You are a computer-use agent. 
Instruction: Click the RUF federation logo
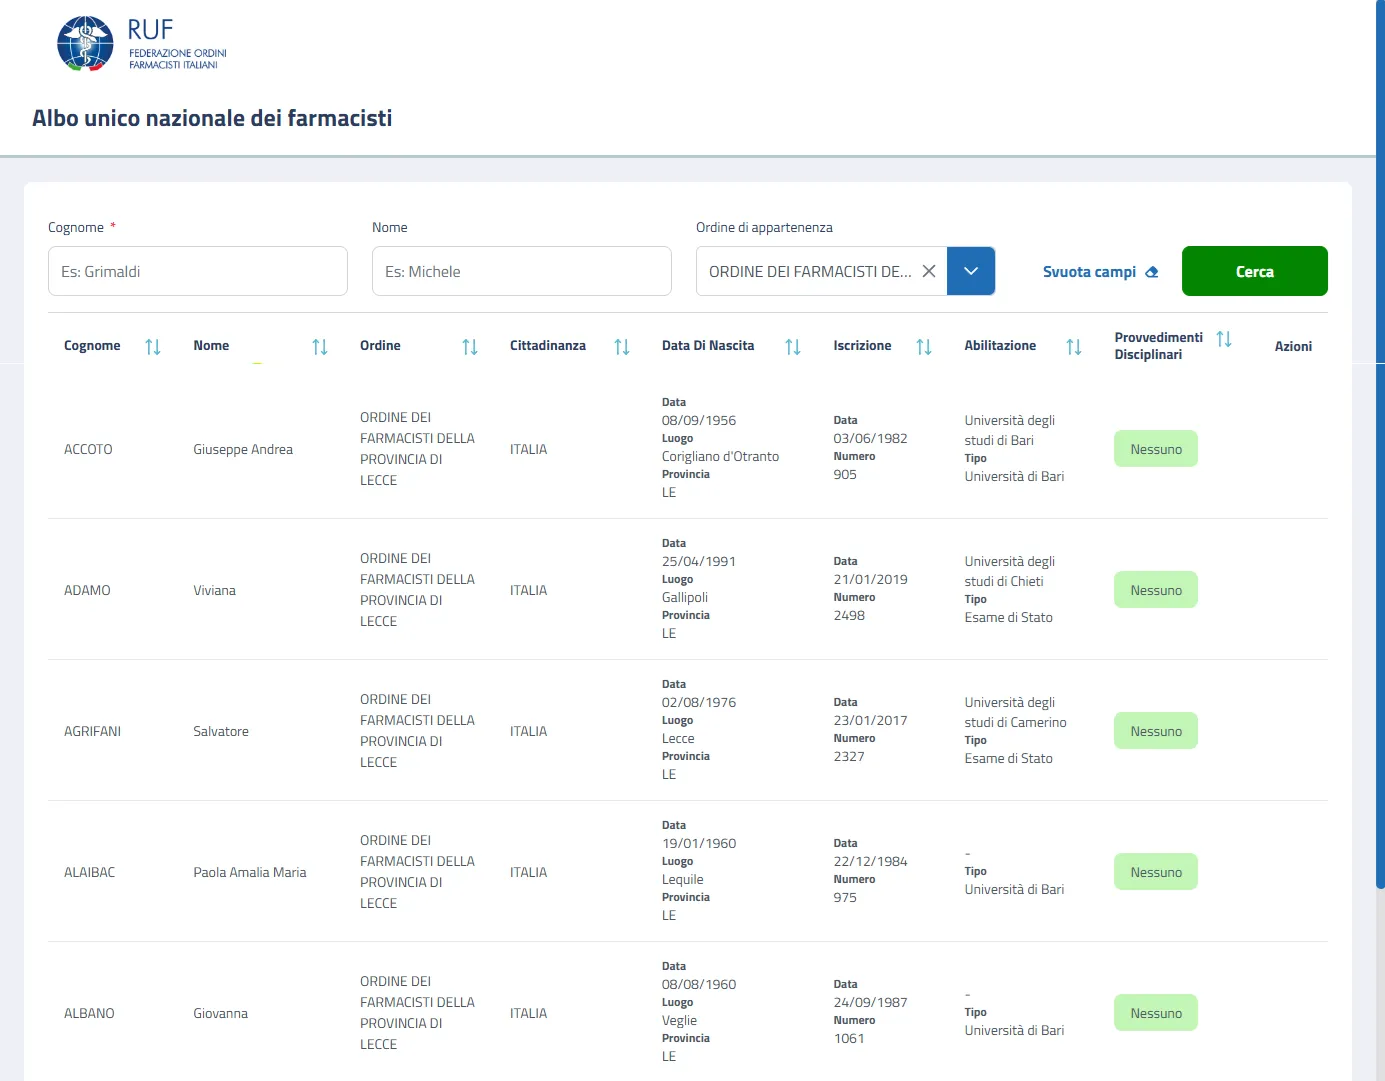click(x=142, y=44)
